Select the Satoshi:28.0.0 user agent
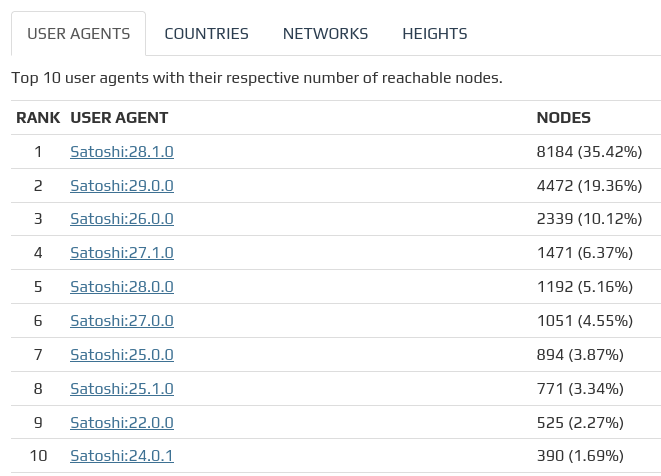Screen dimensions: 661x476 click(122, 287)
